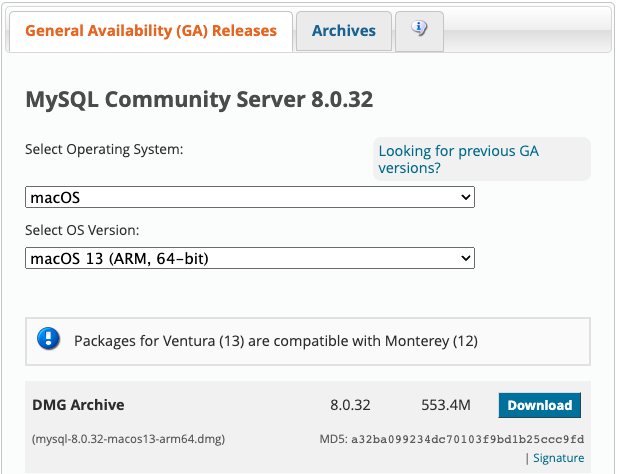Click the file name mysql-8.0.32-macos13-arm64.dmg

(129, 439)
